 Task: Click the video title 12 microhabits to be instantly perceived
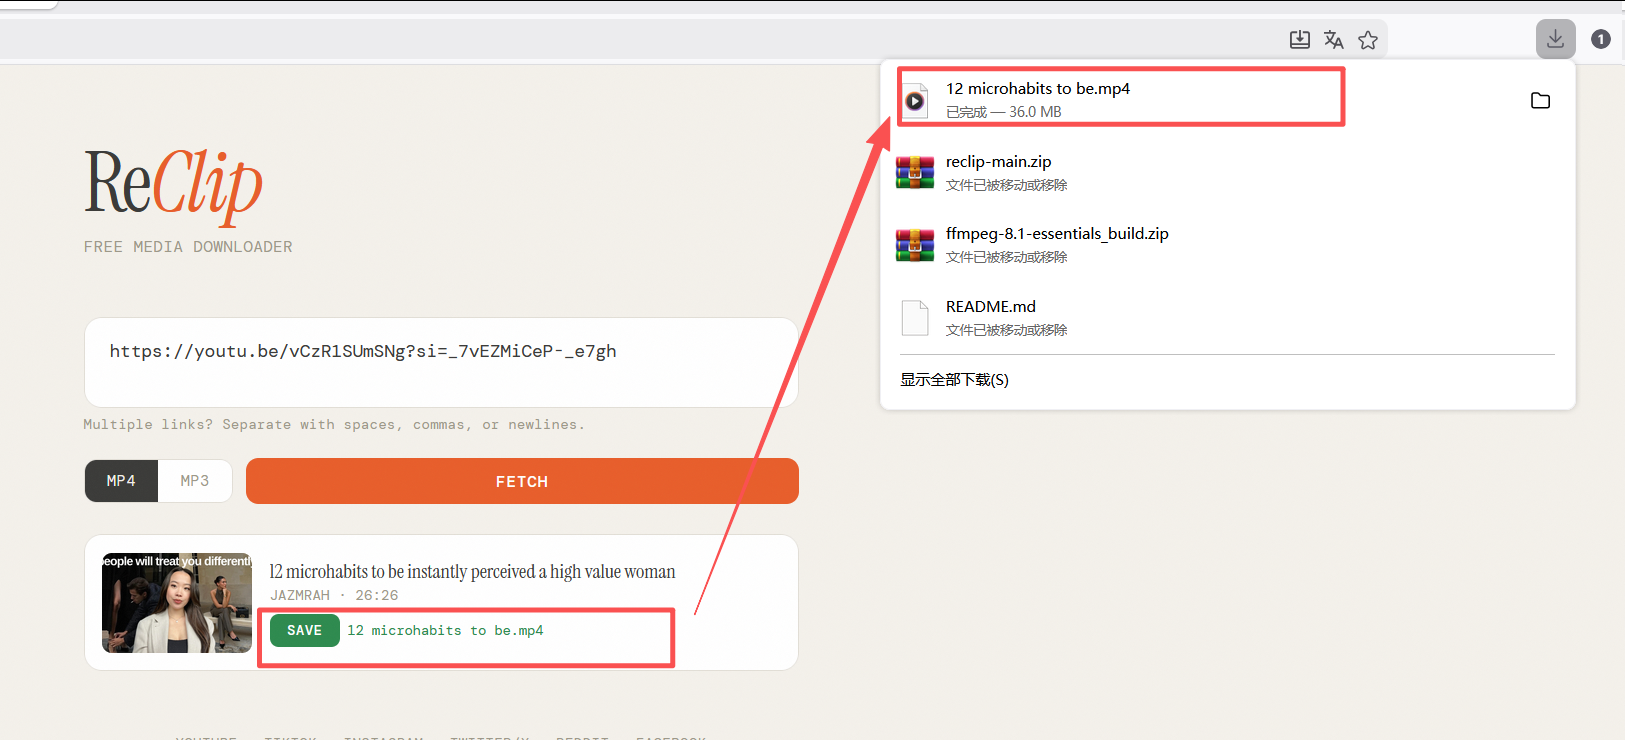pos(472,572)
